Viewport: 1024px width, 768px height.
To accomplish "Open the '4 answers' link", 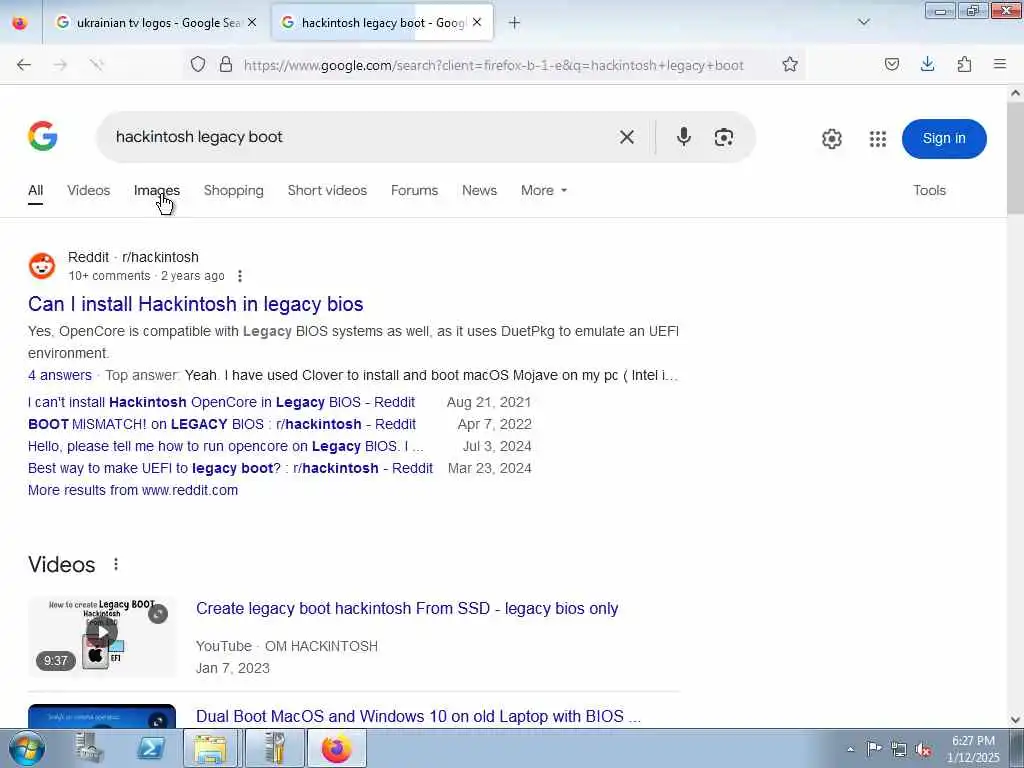I will [59, 376].
